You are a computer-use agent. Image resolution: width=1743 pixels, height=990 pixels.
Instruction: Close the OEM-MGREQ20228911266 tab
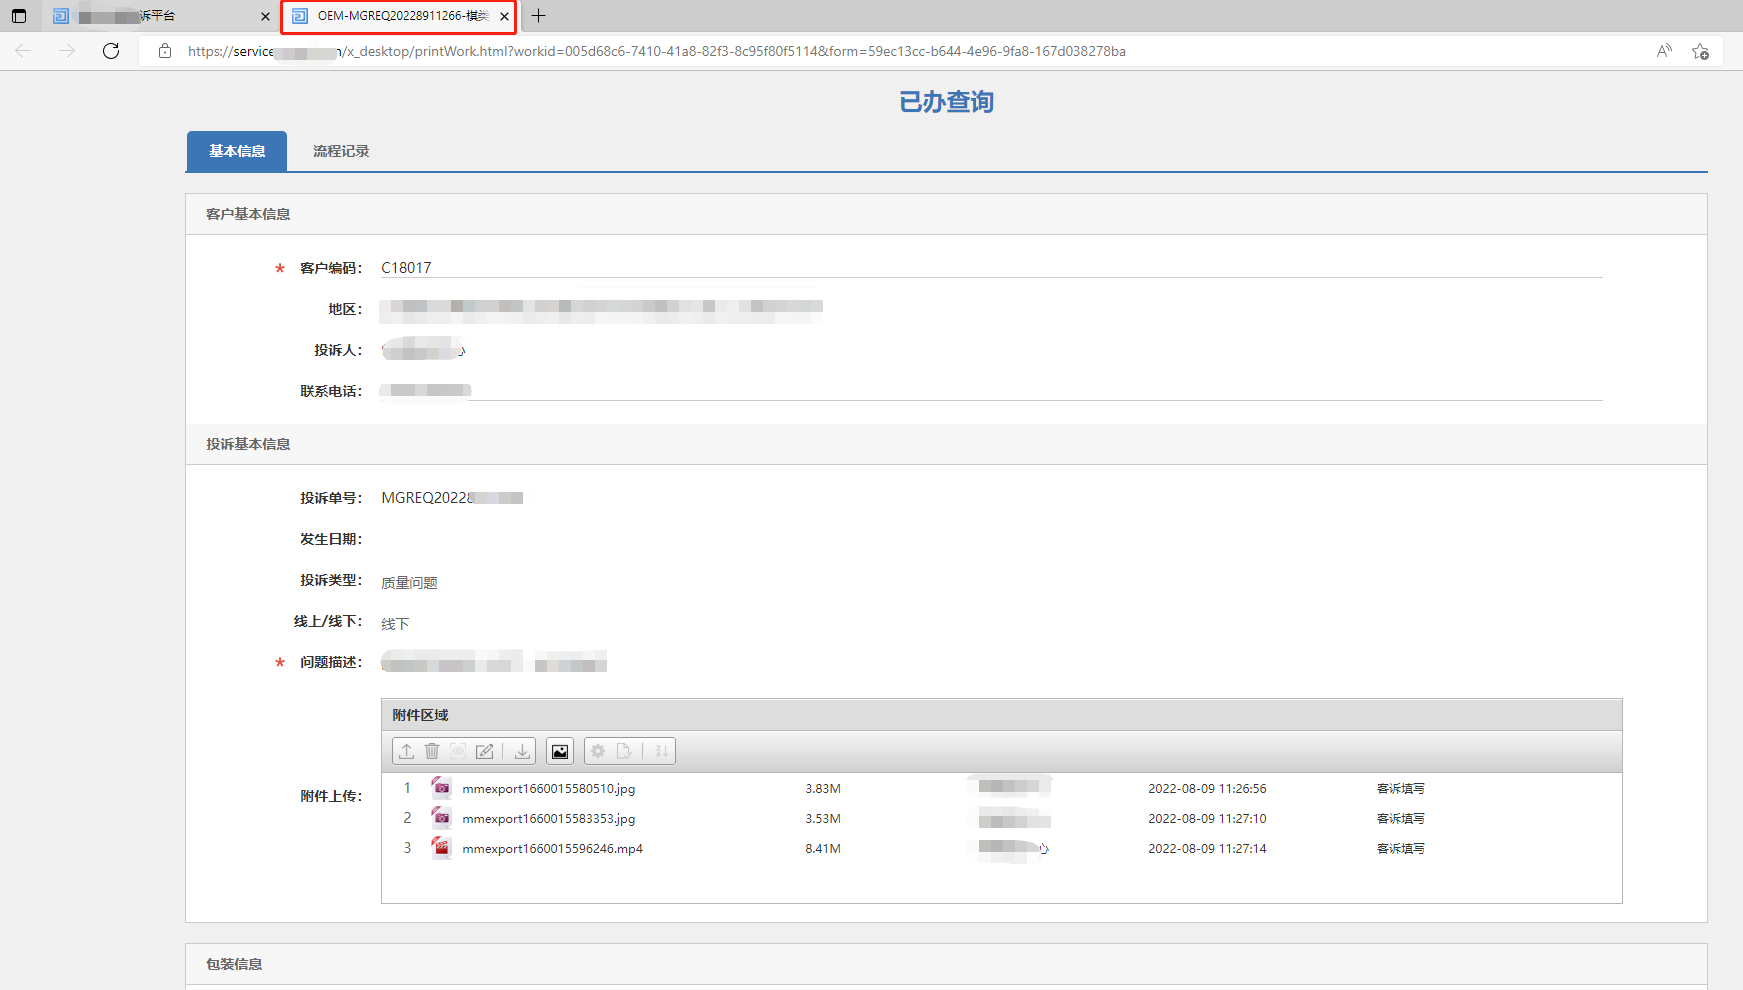click(x=504, y=16)
